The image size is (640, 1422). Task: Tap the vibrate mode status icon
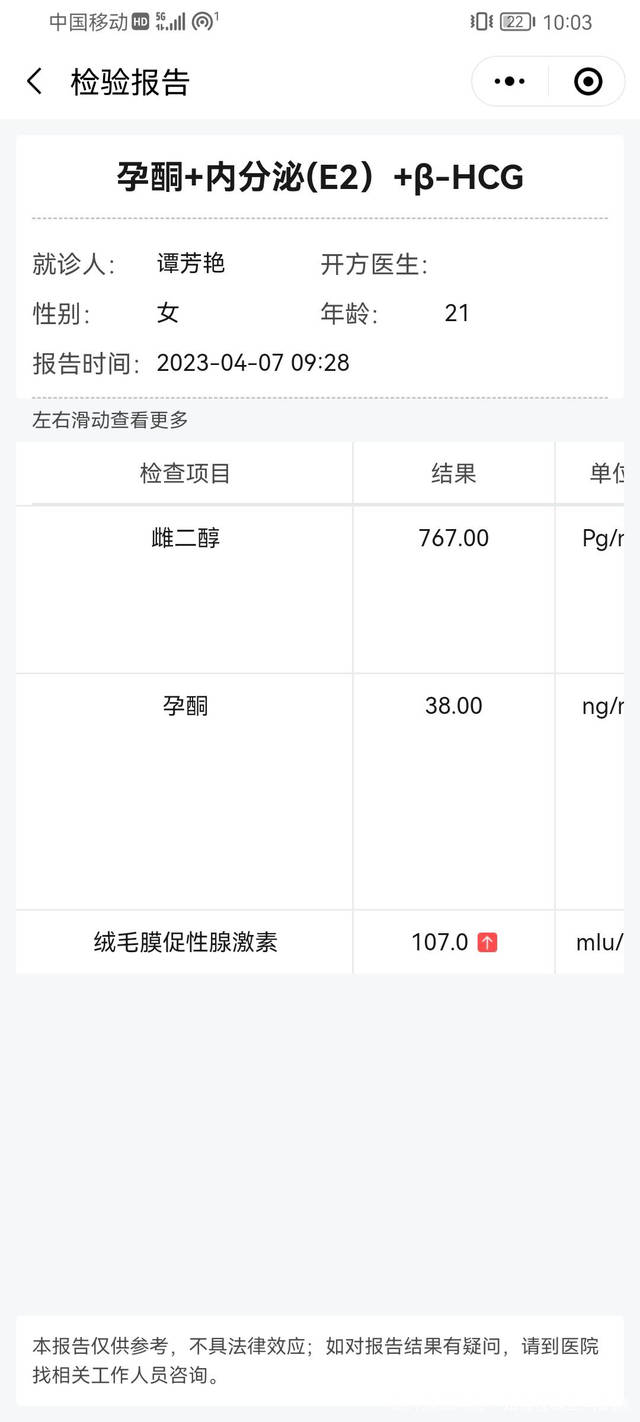[x=481, y=22]
